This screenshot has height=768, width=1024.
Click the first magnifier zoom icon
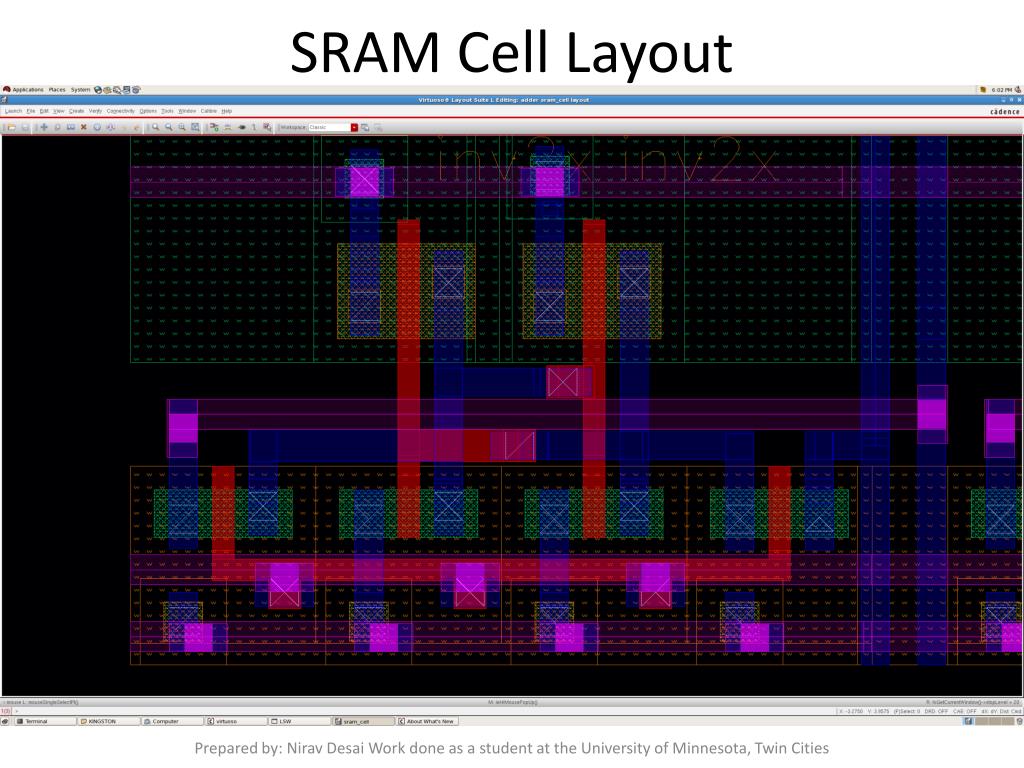coord(155,127)
